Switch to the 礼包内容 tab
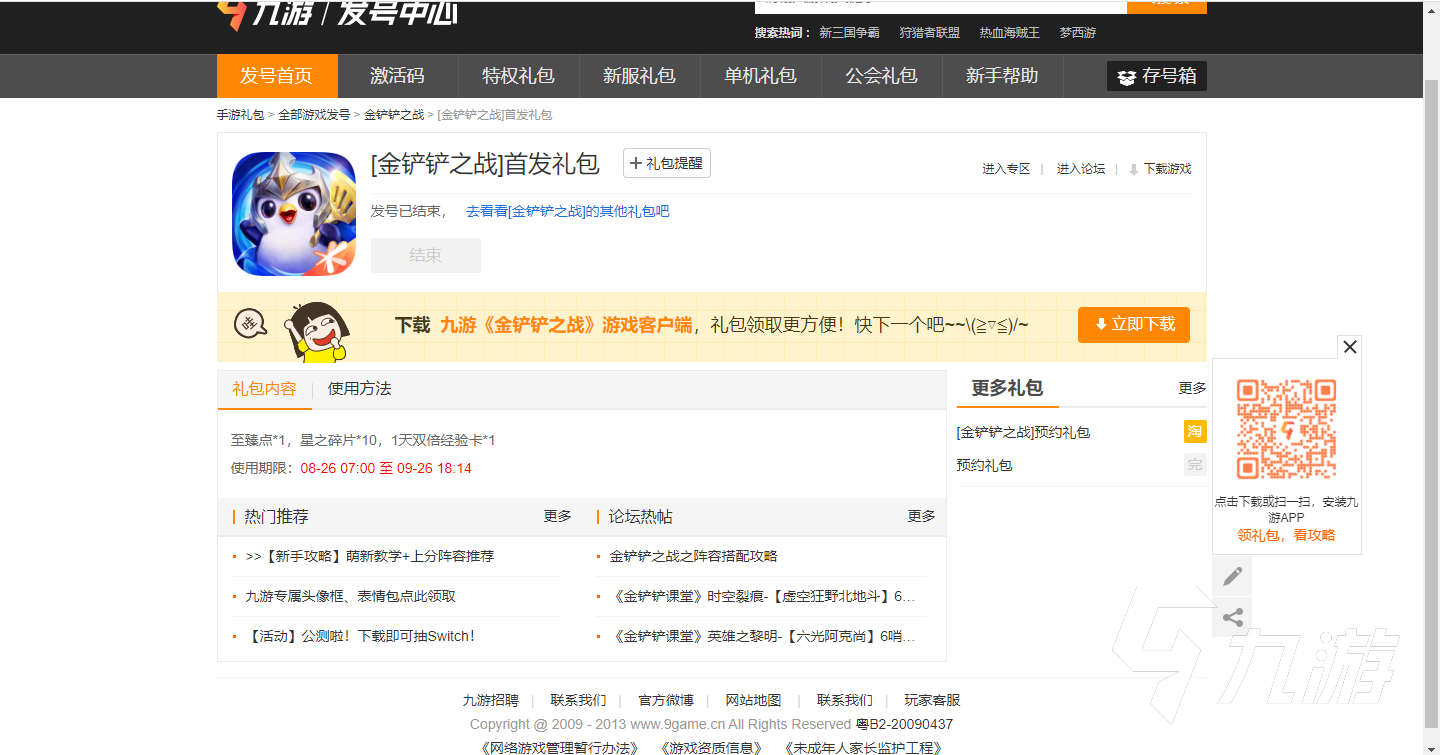This screenshot has width=1440, height=755. [x=265, y=389]
